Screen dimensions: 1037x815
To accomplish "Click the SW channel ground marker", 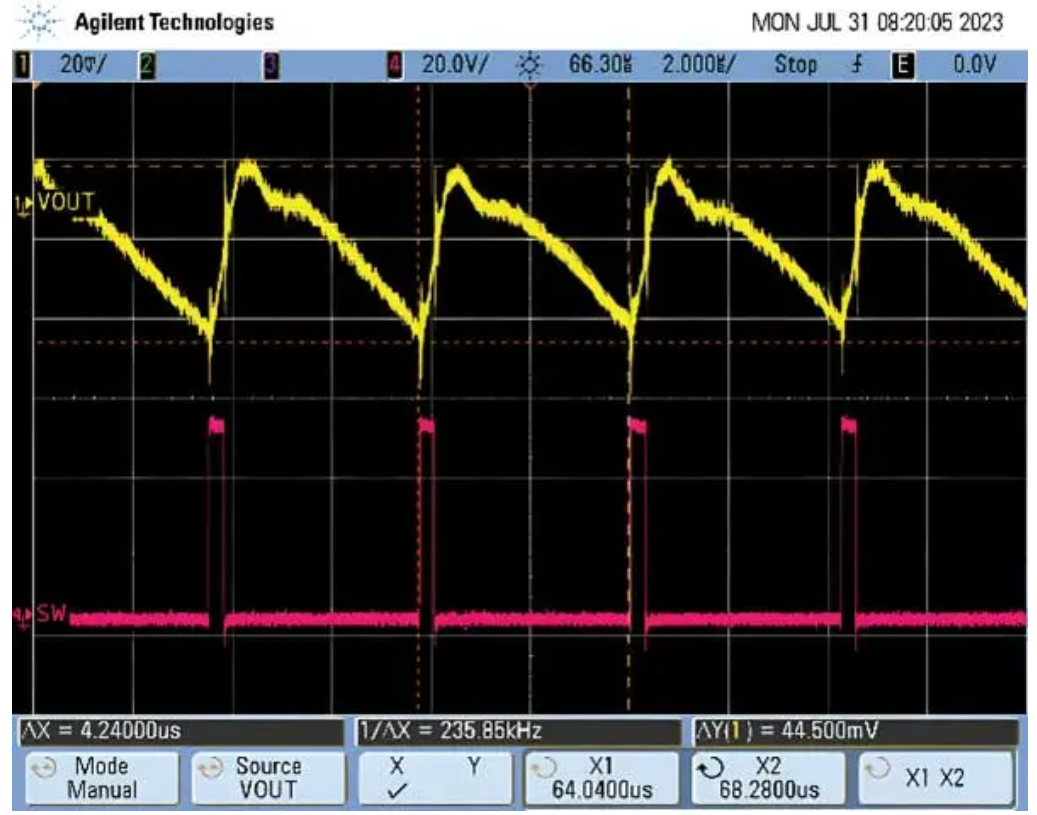I will pos(22,619).
